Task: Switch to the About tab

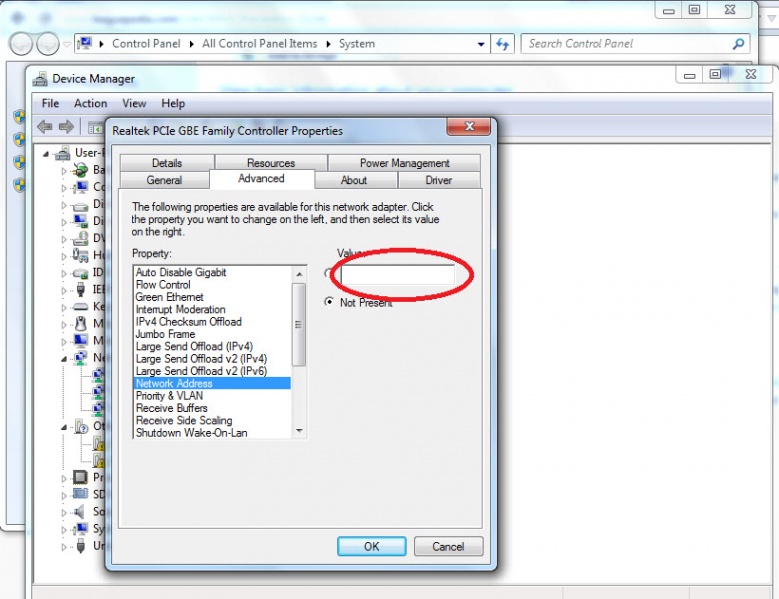Action: click(x=354, y=180)
